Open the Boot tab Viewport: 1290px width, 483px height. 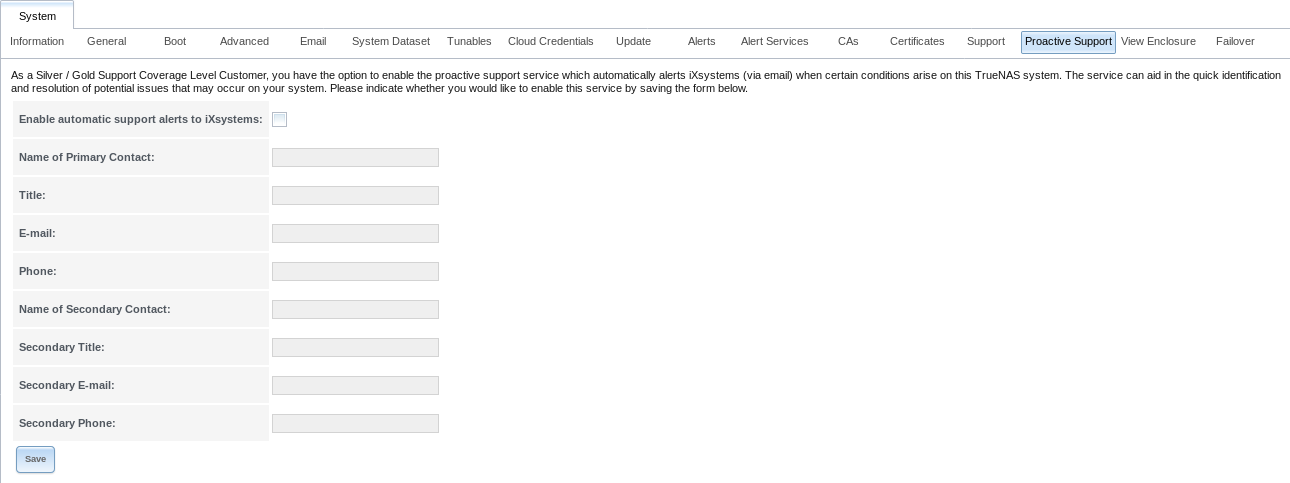(x=175, y=41)
